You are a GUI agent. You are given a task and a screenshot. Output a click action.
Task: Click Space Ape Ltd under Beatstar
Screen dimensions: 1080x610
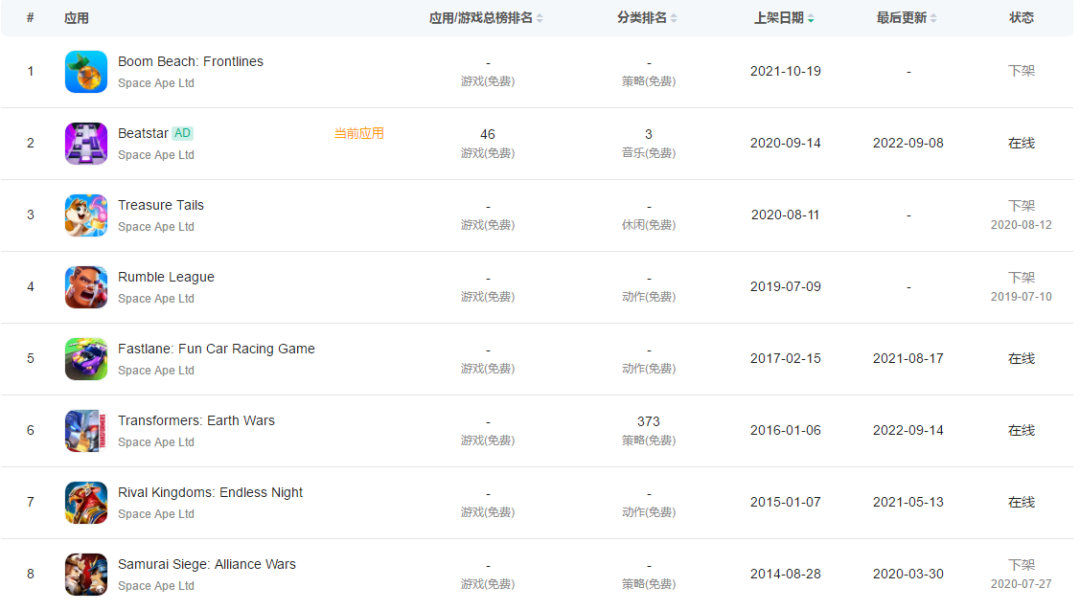click(156, 155)
